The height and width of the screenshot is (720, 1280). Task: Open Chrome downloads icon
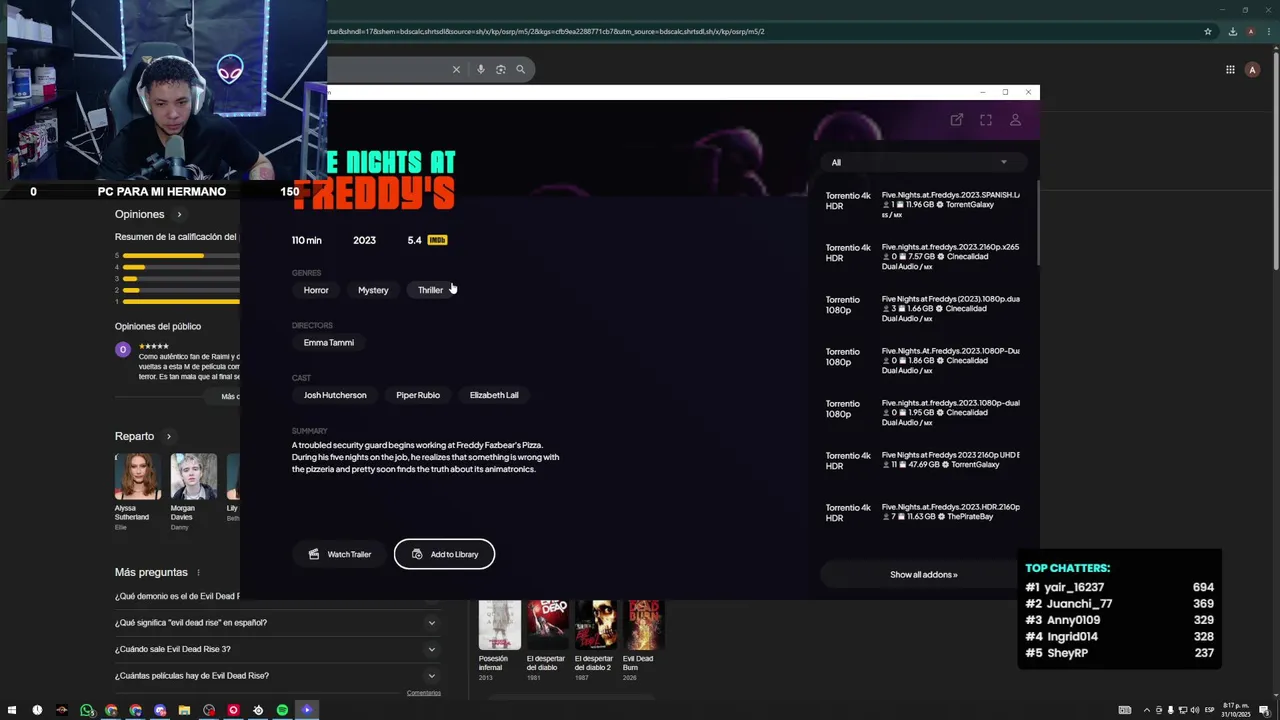1232,31
